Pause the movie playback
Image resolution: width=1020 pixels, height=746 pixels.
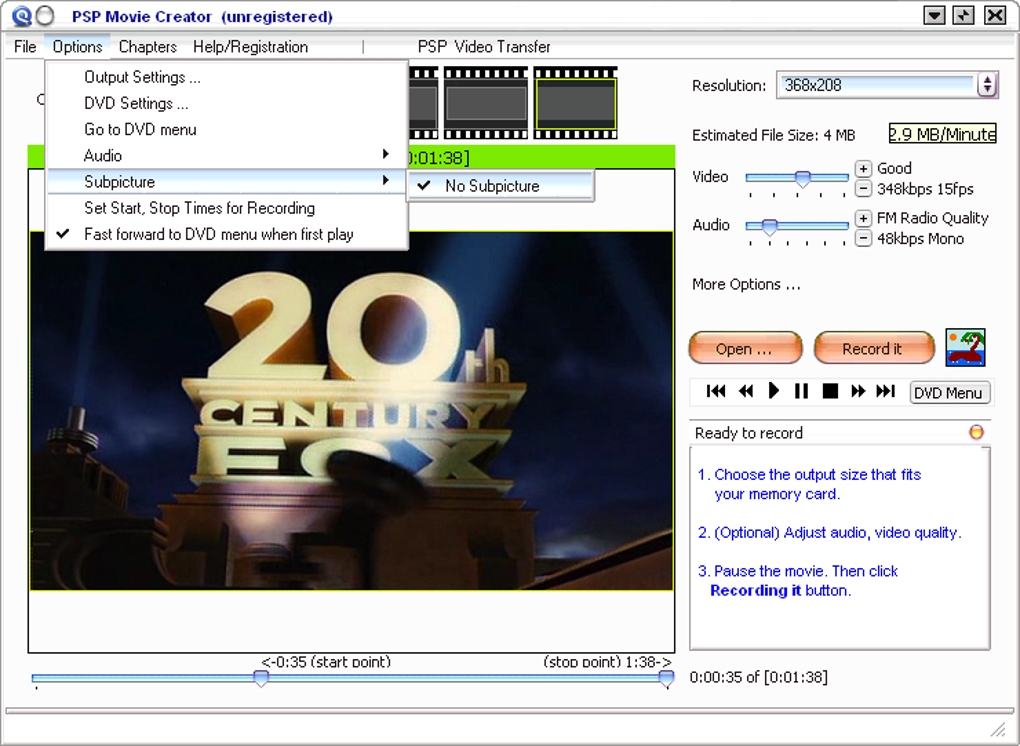[801, 391]
